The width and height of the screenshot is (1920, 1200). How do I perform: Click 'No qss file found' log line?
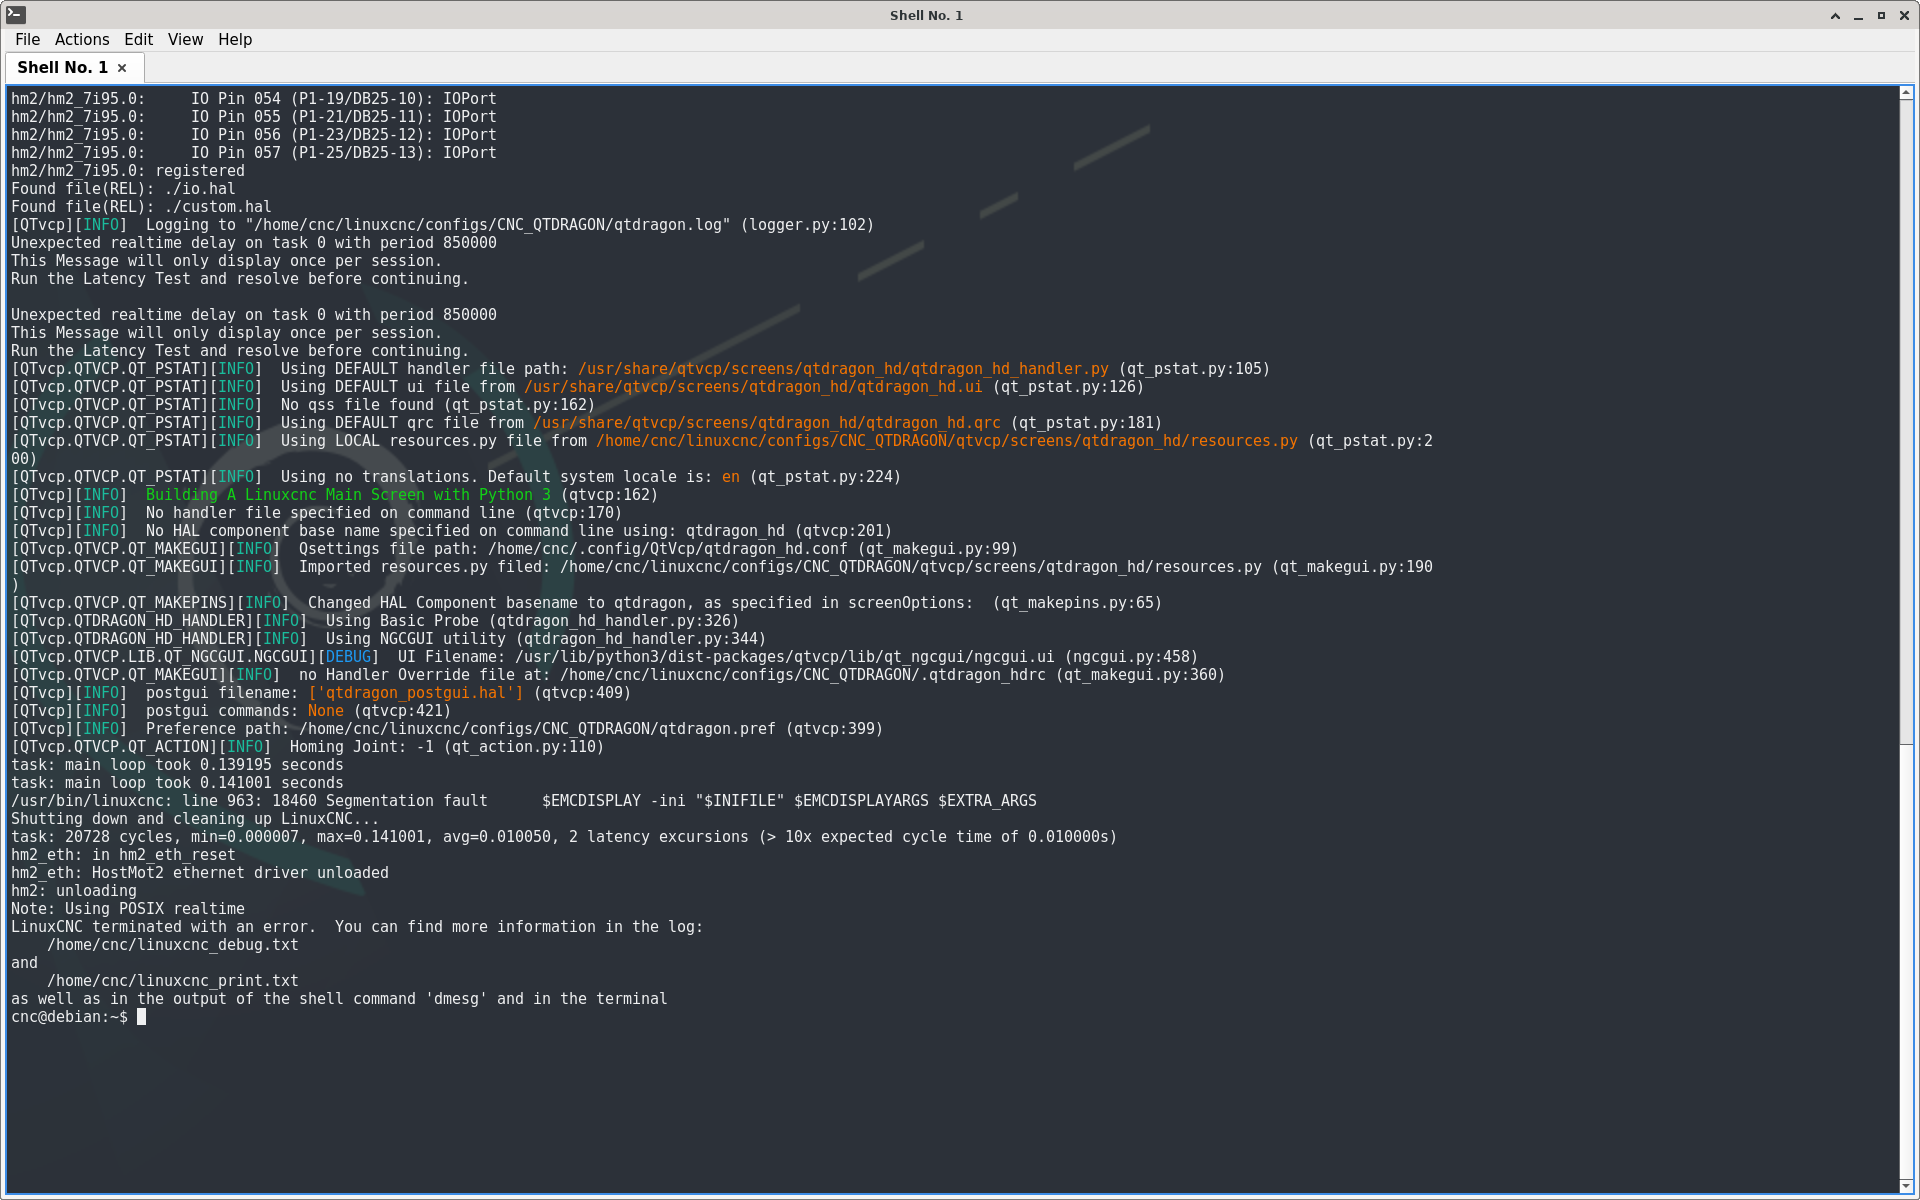[303, 405]
